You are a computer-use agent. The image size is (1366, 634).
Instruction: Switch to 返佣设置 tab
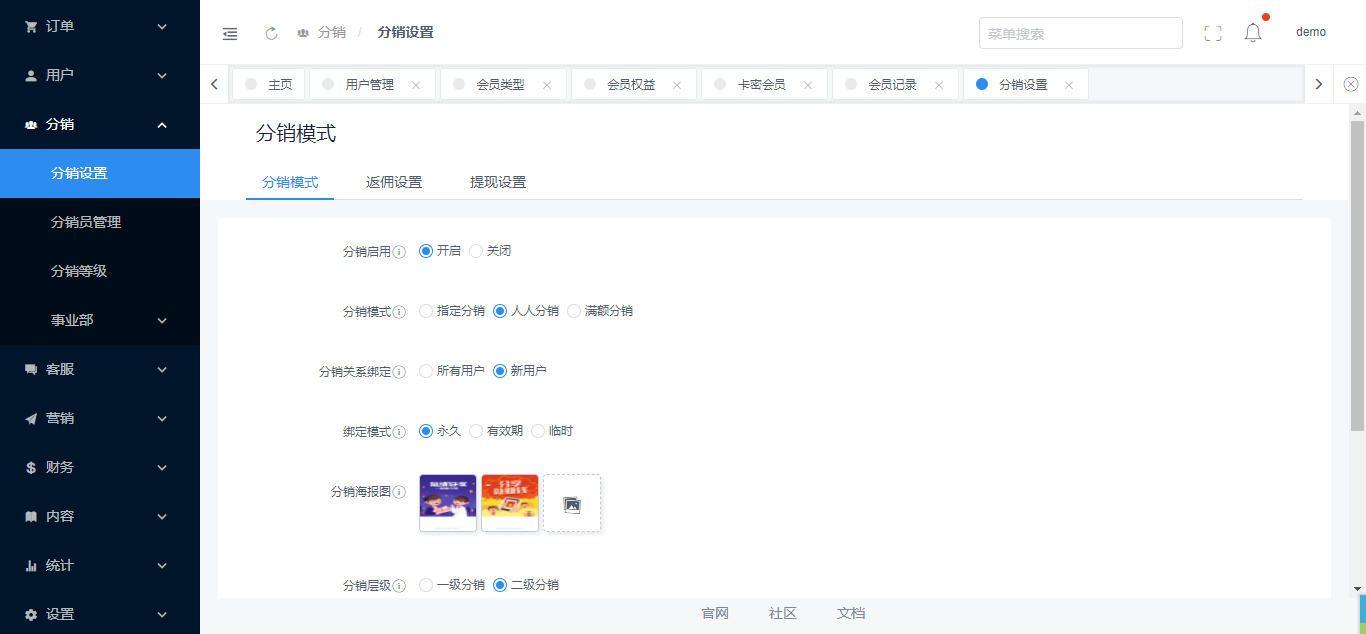pyautogui.click(x=394, y=182)
